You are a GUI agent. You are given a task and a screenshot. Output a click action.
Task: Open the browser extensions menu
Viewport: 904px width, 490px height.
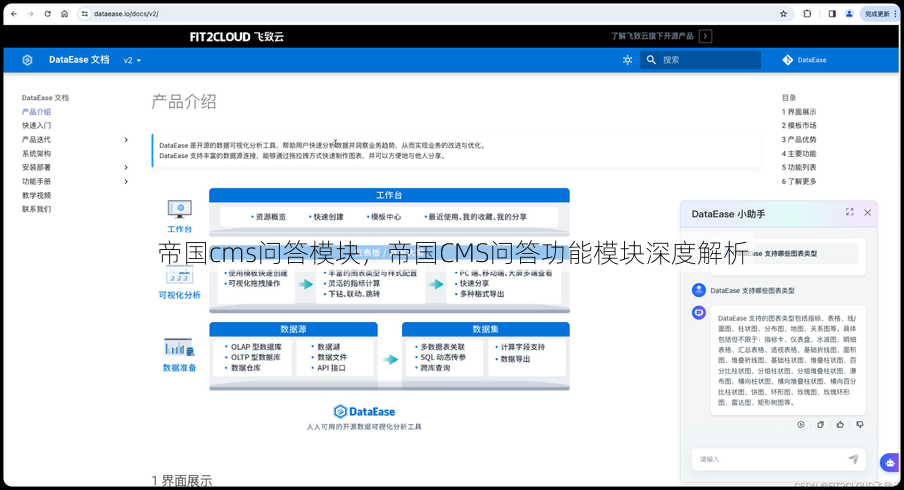click(807, 14)
